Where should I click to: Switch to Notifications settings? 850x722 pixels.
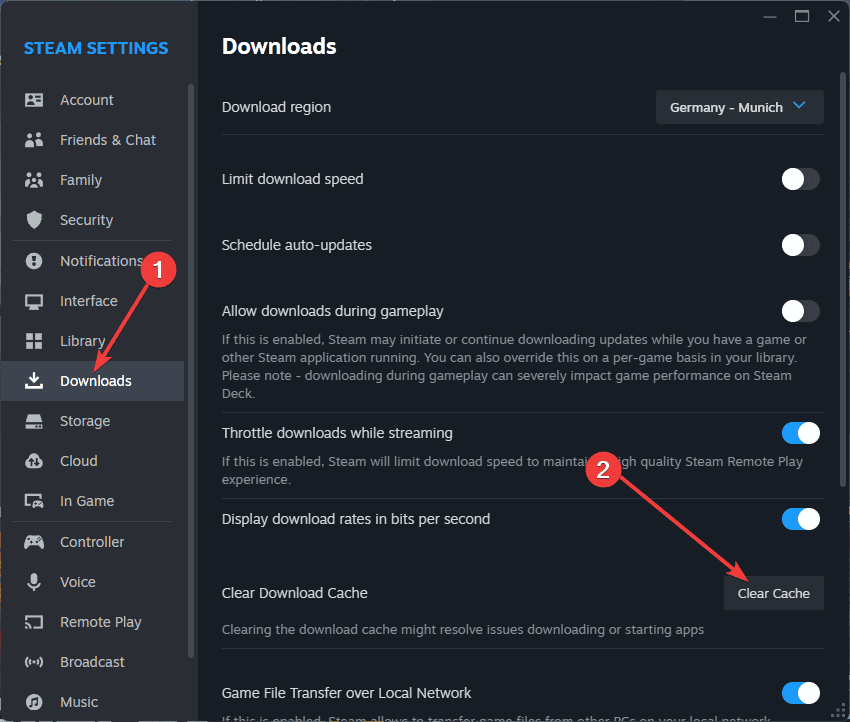pyautogui.click(x=93, y=261)
